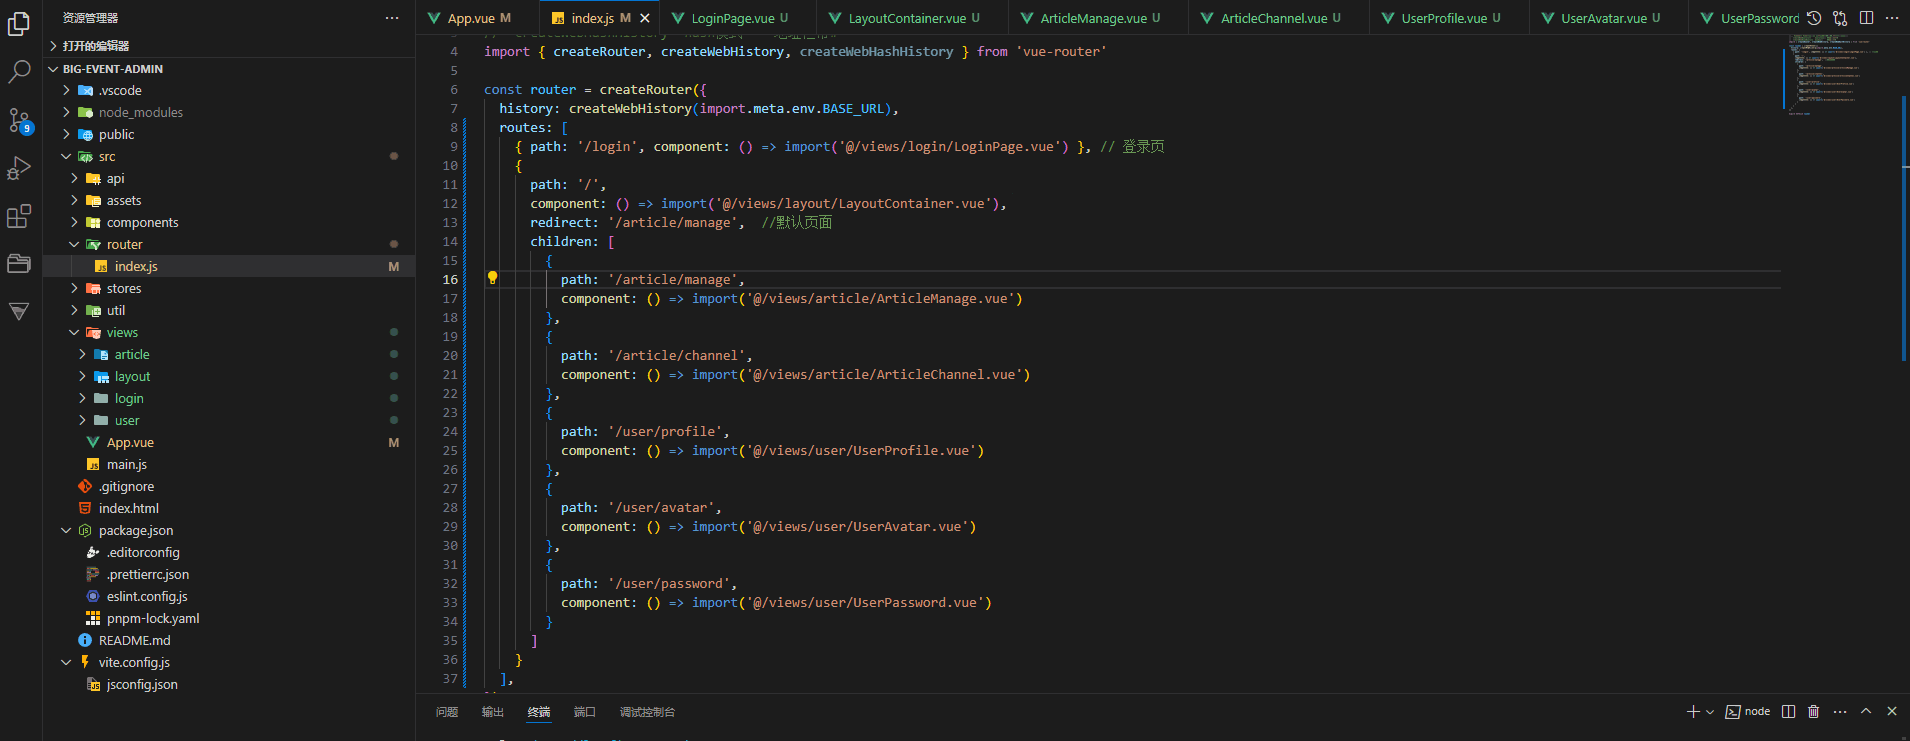The height and width of the screenshot is (741, 1910).
Task: Expand the 打开的编辑器 section
Action: [228, 46]
